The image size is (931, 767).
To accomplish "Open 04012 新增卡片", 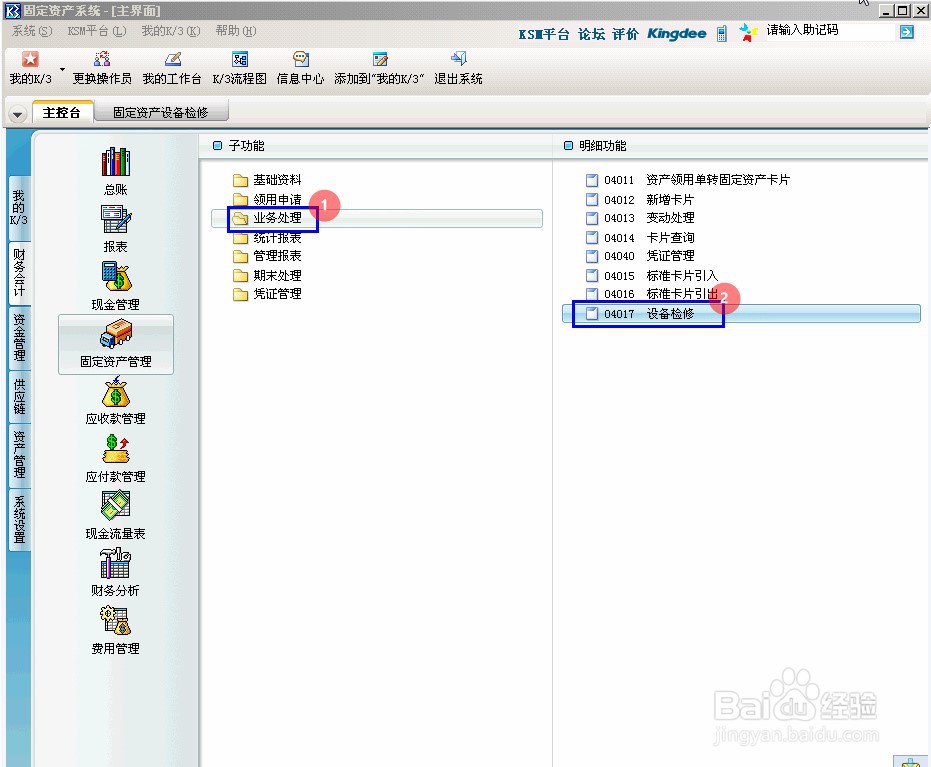I will (x=639, y=200).
